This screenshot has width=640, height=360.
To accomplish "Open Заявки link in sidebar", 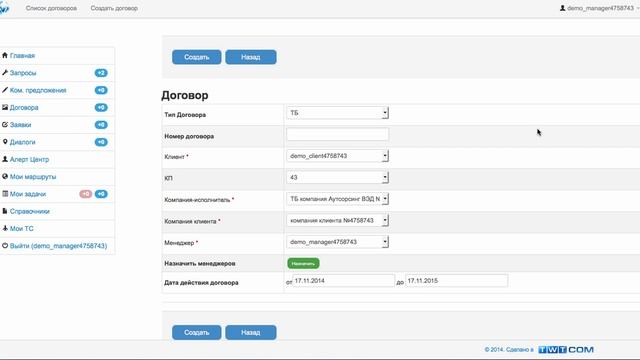I will pos(20,125).
